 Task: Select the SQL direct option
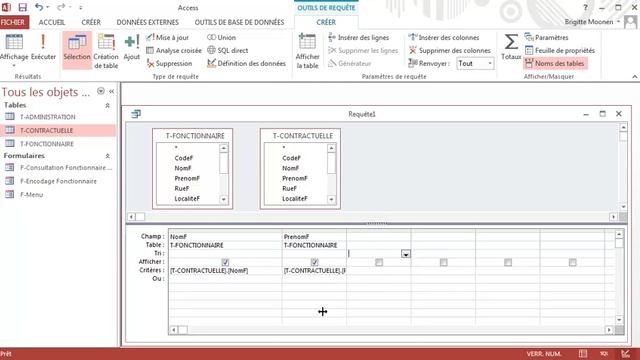coord(228,51)
